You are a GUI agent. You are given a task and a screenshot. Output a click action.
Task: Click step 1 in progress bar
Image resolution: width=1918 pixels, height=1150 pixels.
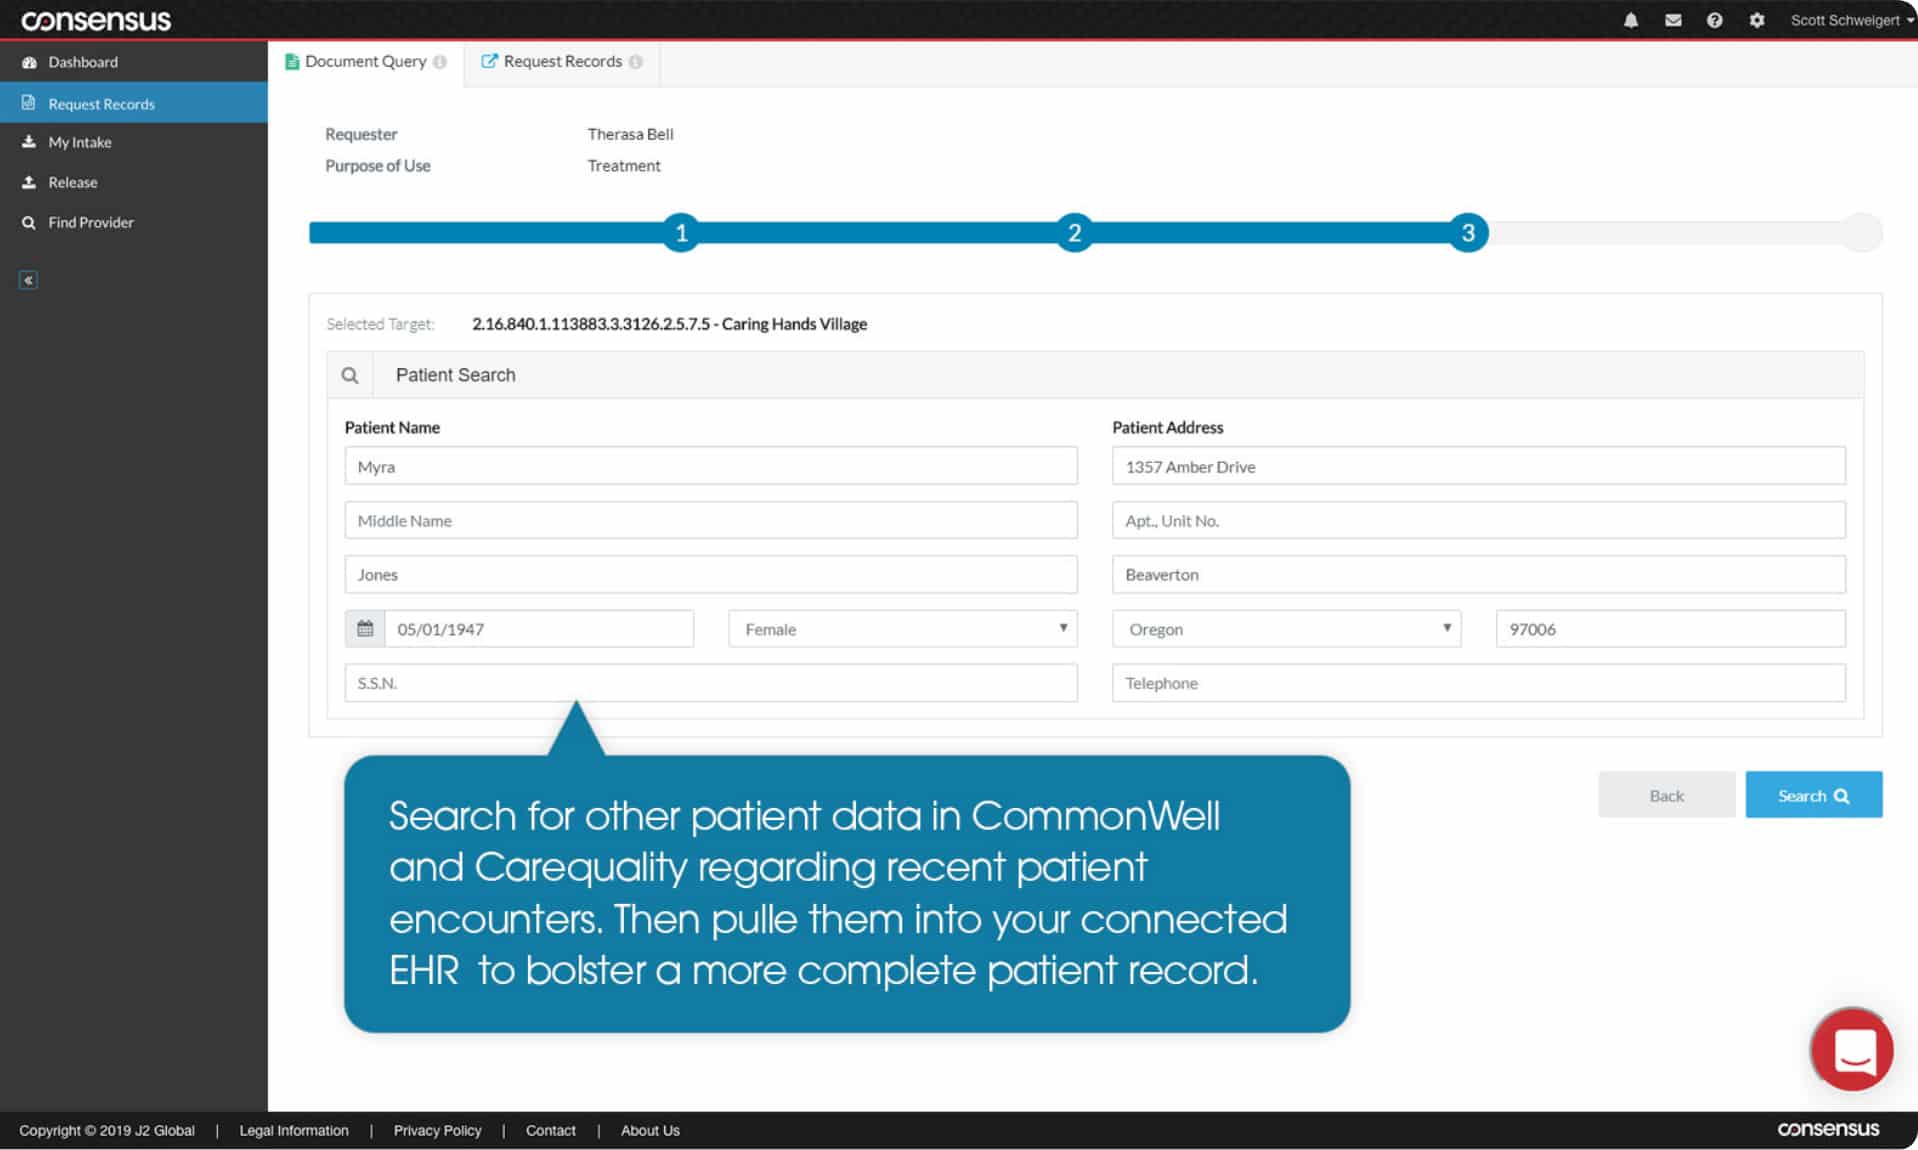coord(681,233)
